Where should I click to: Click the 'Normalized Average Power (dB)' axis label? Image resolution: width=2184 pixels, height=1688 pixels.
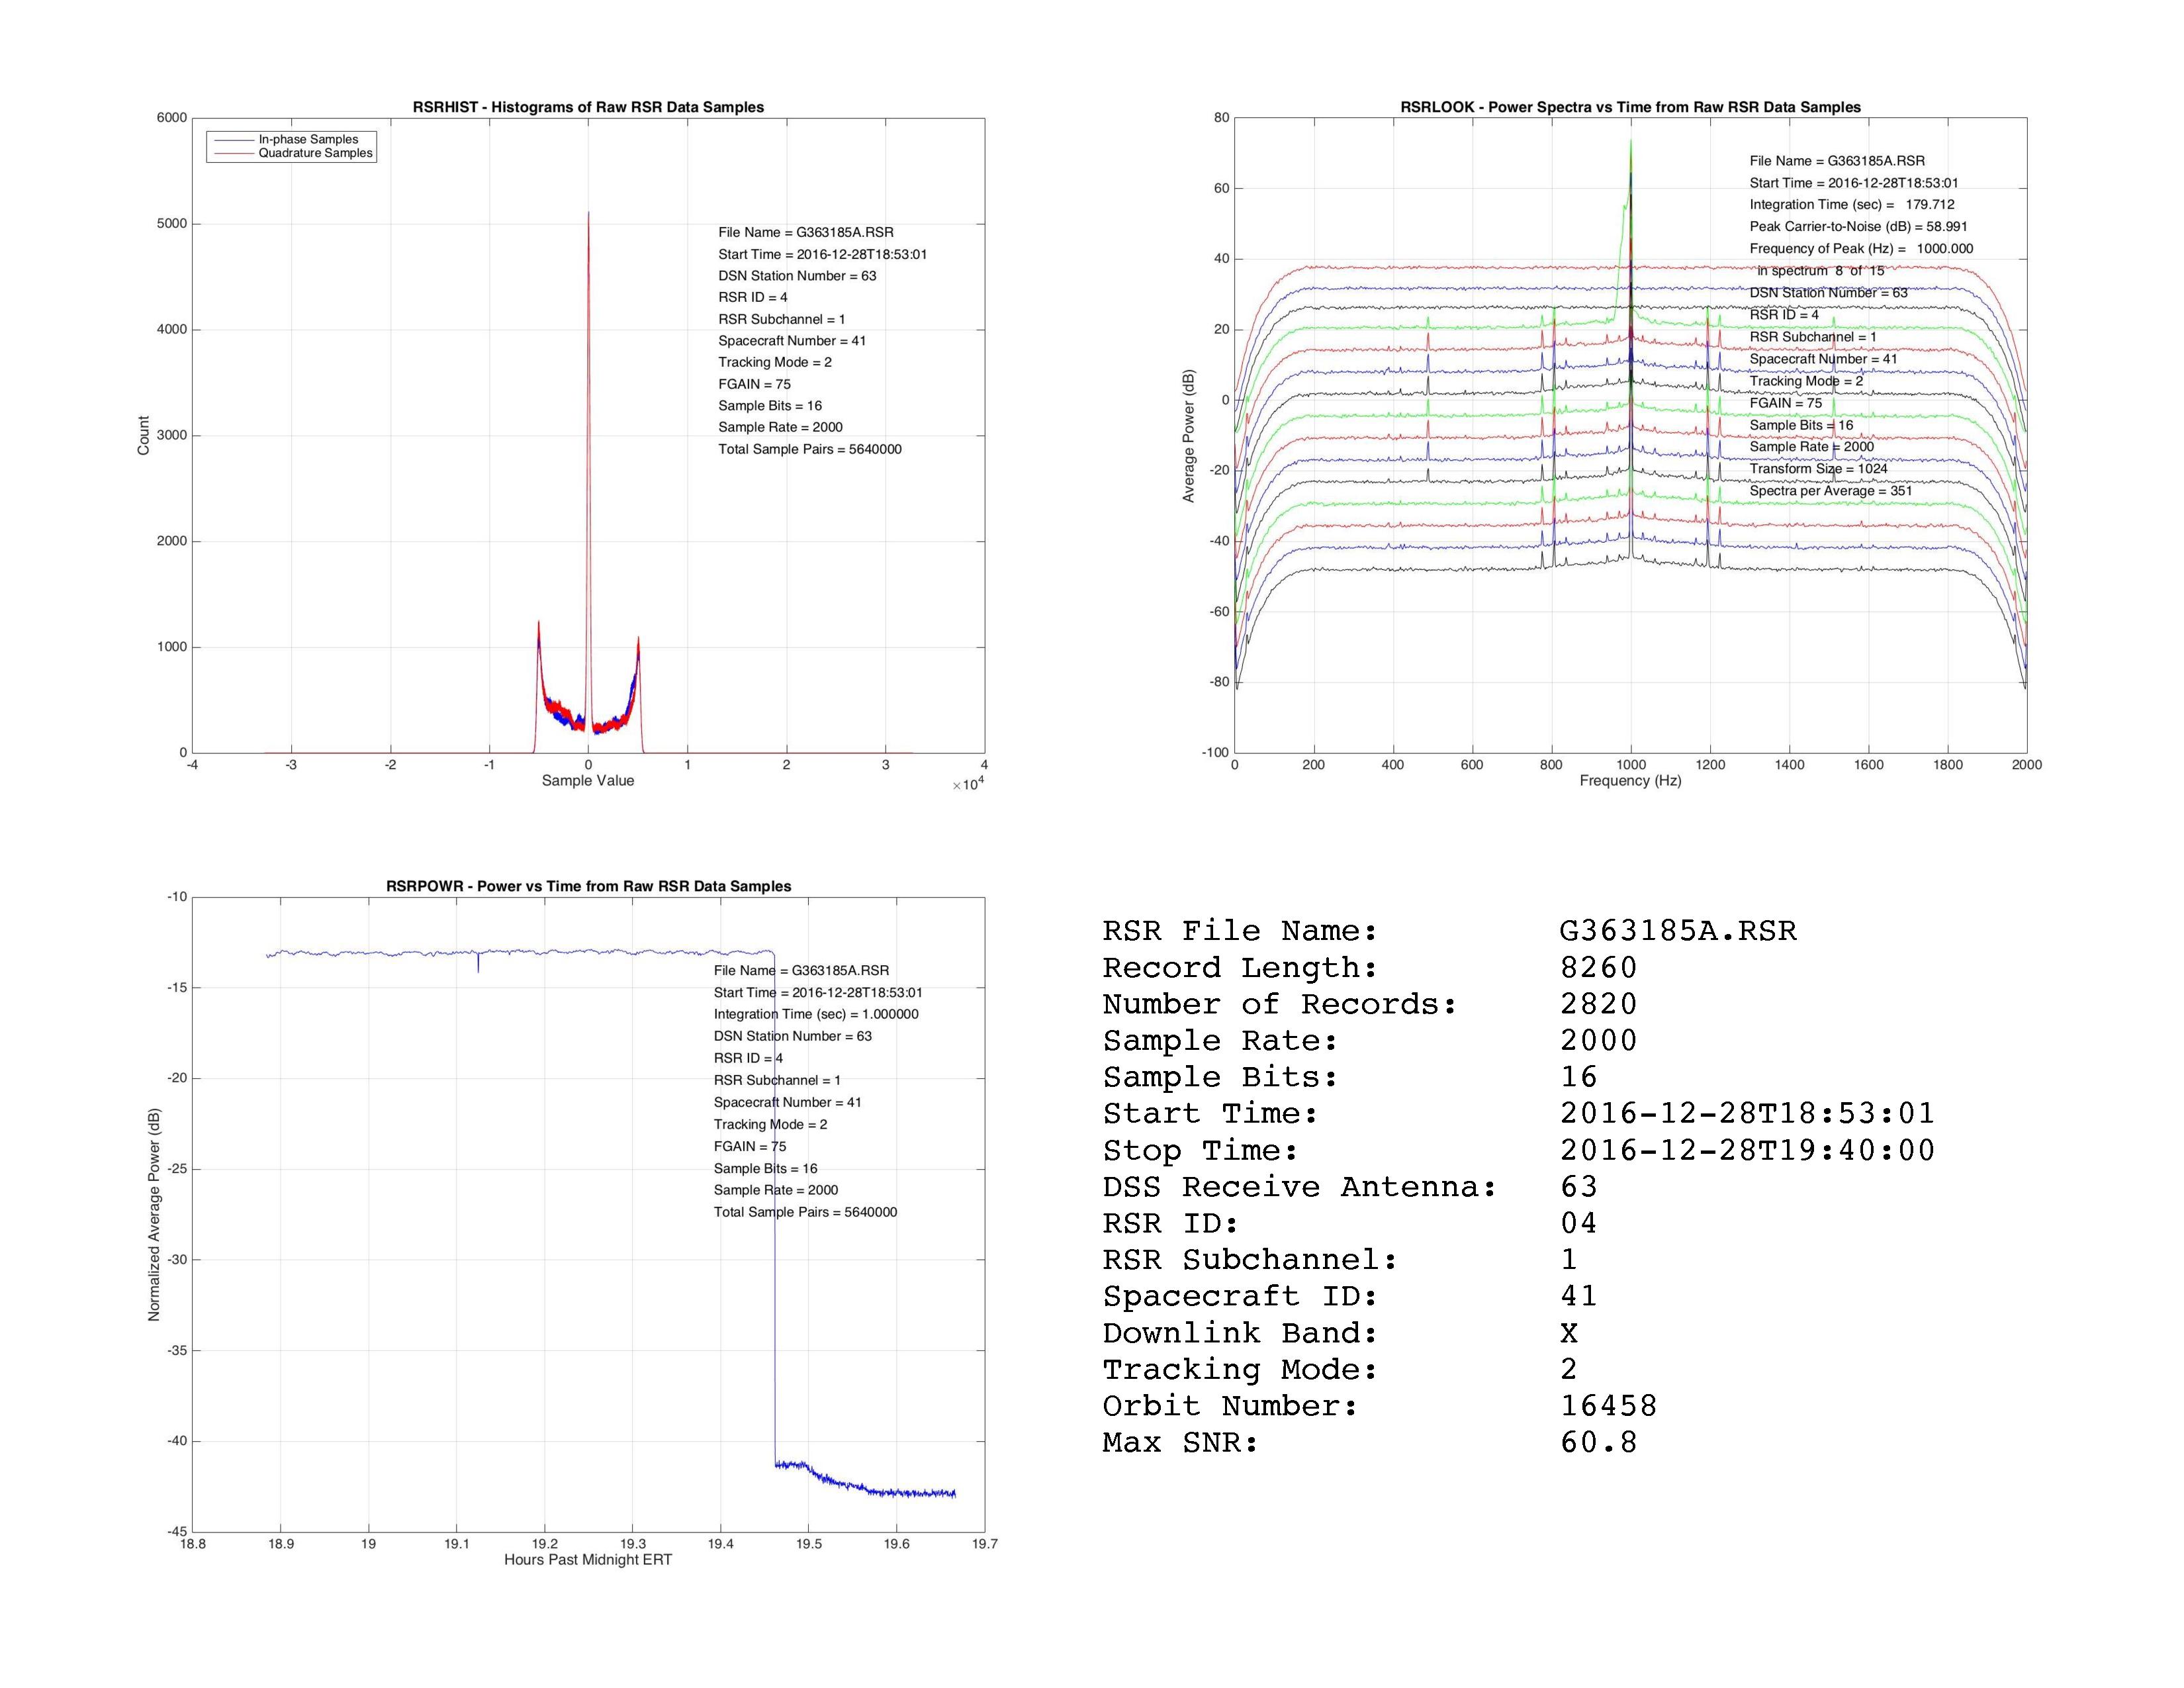coord(154,1214)
